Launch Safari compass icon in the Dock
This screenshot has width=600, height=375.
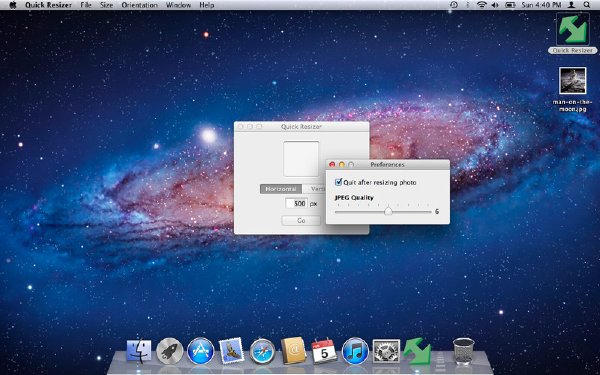click(x=262, y=351)
